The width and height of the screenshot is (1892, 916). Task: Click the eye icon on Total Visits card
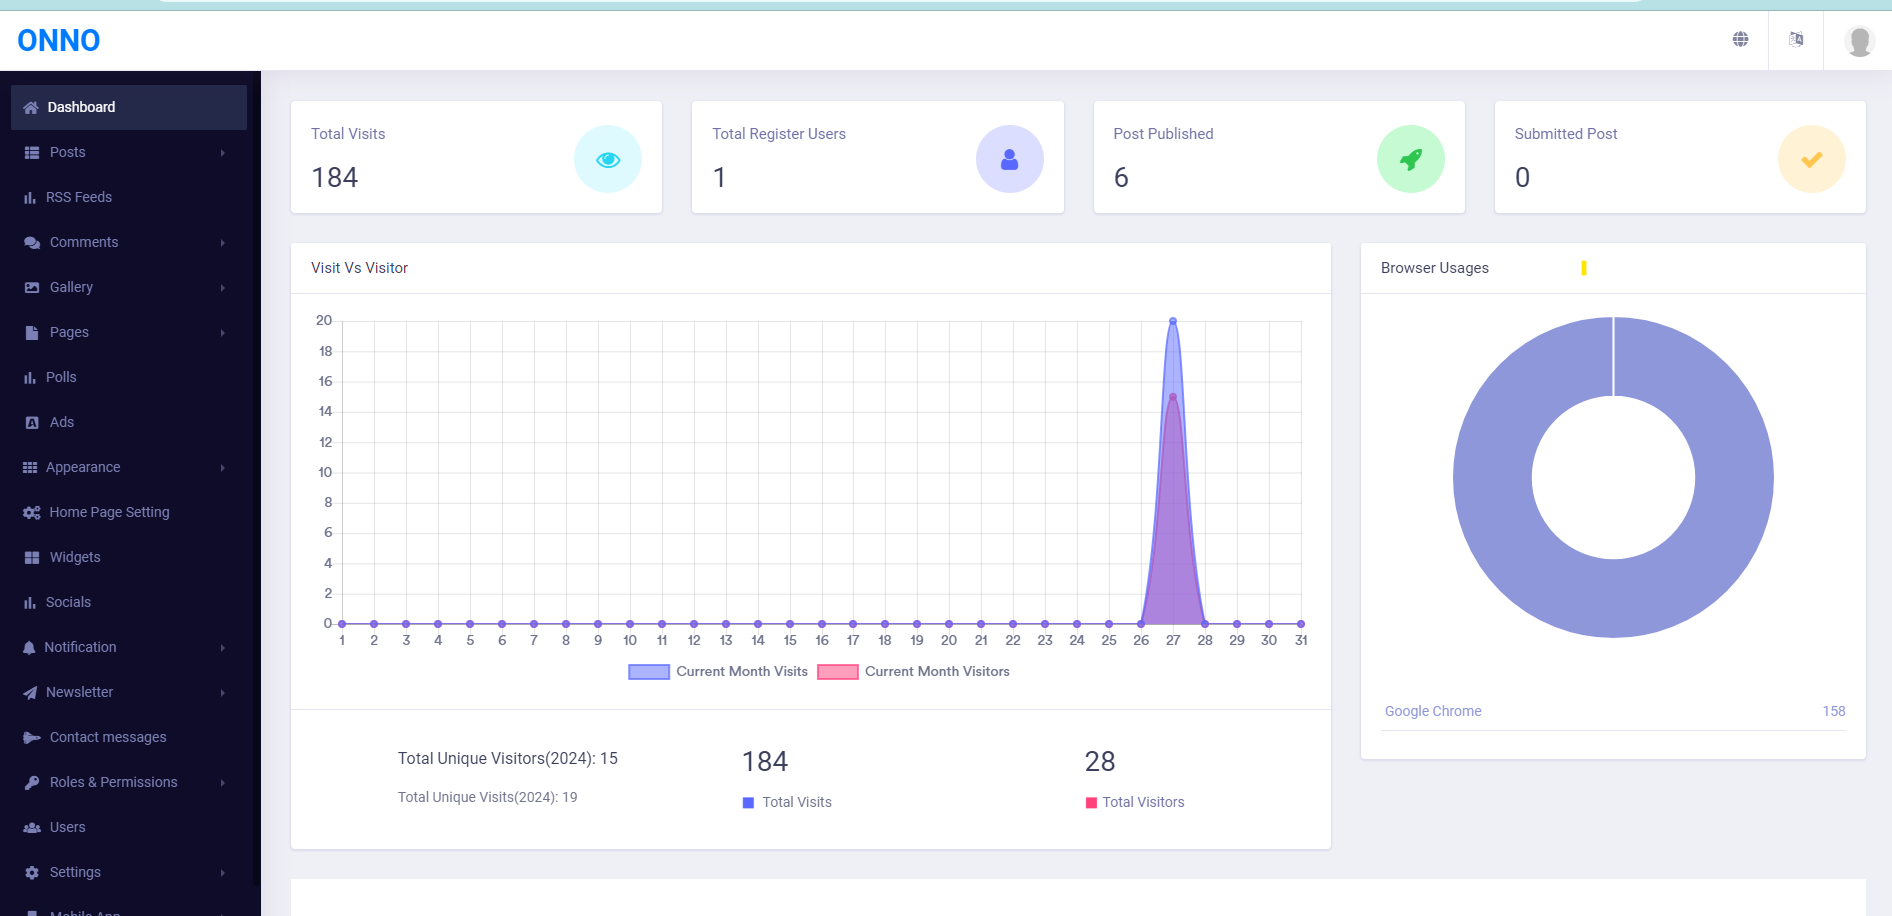pos(608,159)
